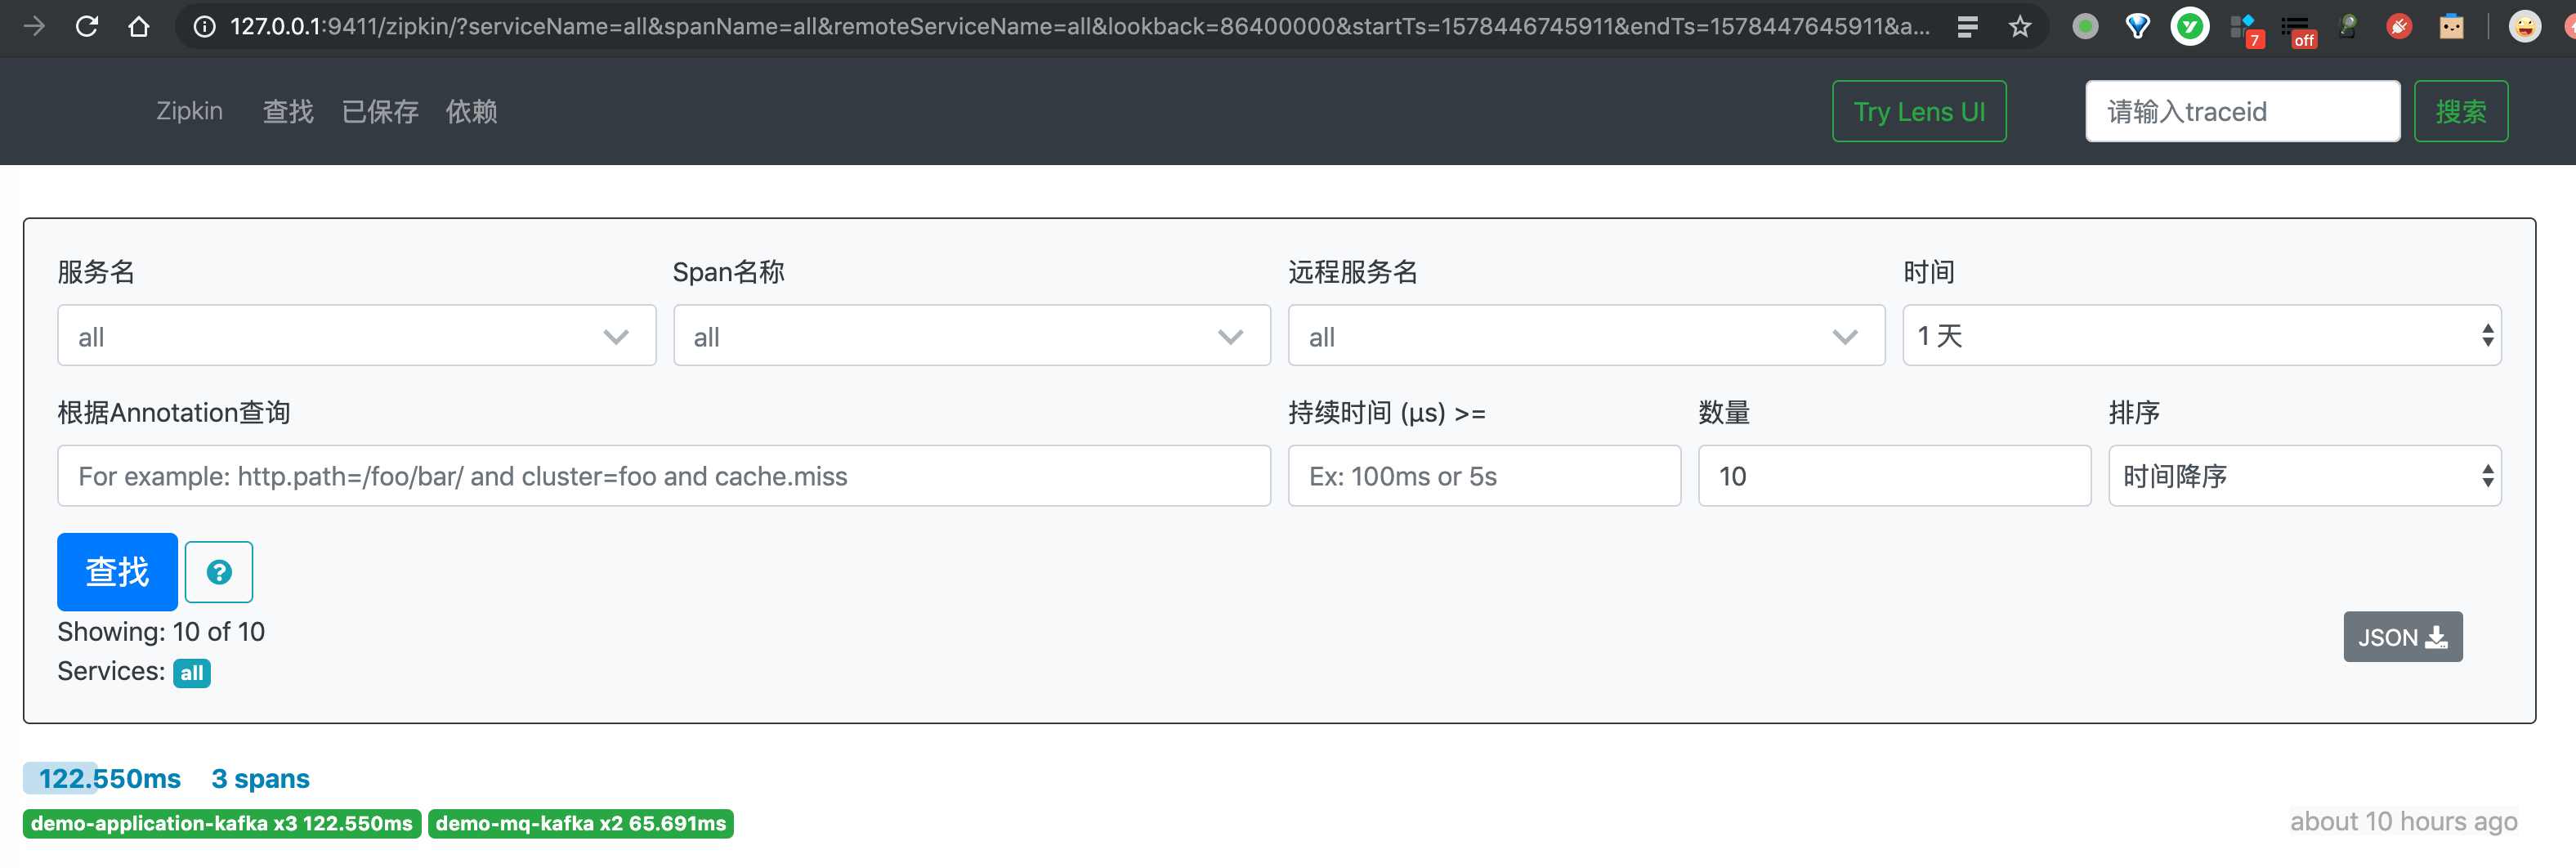The height and width of the screenshot is (868, 2576).
Task: Open the 时间 selector showing 1 天
Action: pyautogui.click(x=2201, y=336)
